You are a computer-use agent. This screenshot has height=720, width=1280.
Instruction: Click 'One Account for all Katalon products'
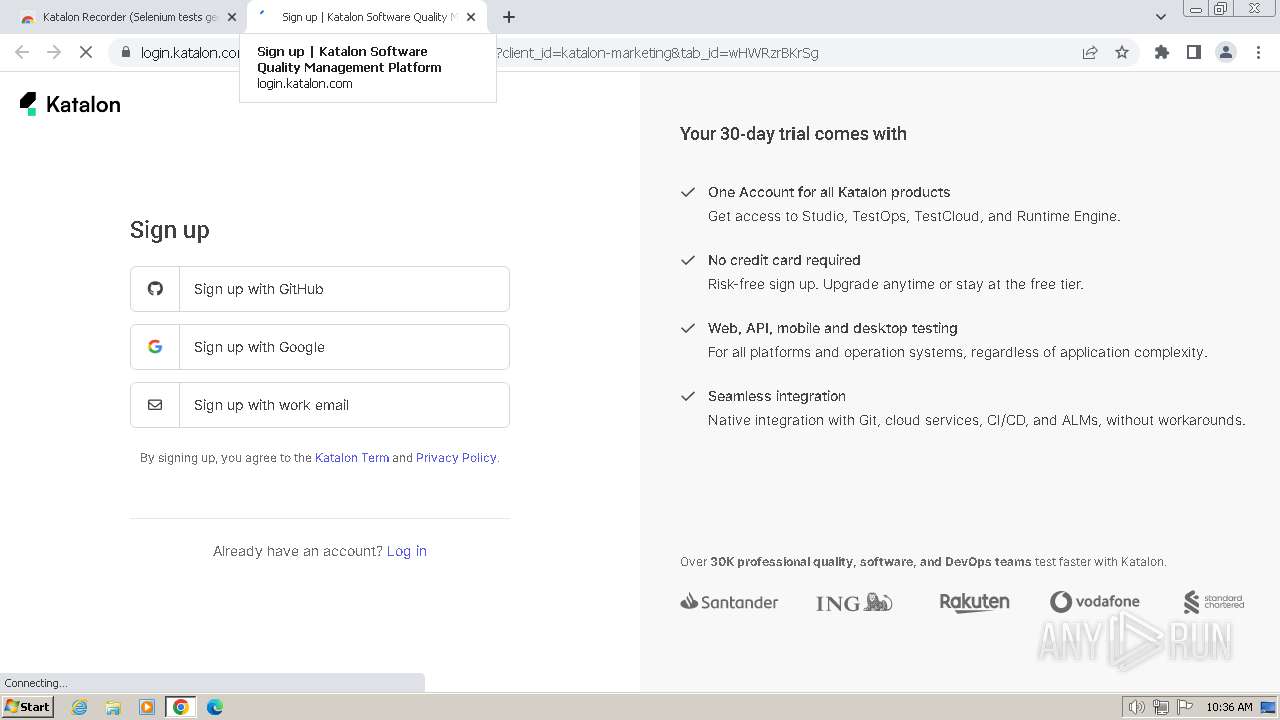coord(829,192)
